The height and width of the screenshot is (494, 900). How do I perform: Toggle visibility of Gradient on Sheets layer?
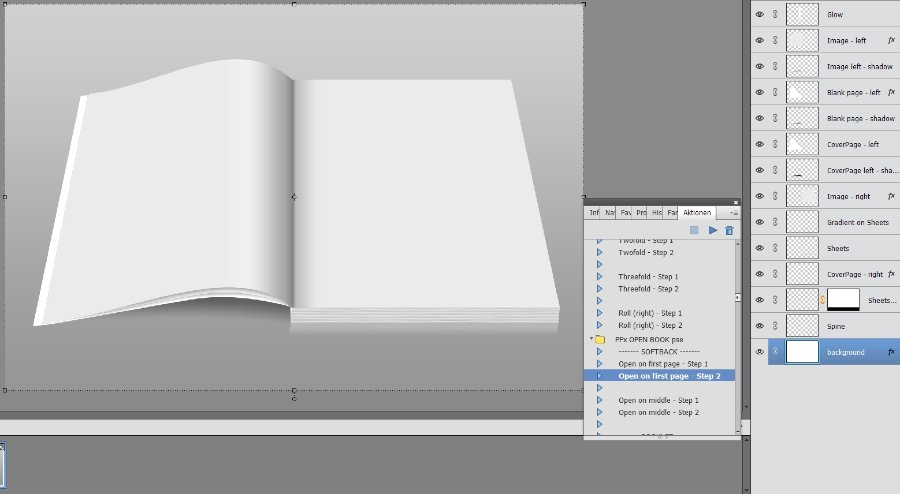click(x=760, y=222)
